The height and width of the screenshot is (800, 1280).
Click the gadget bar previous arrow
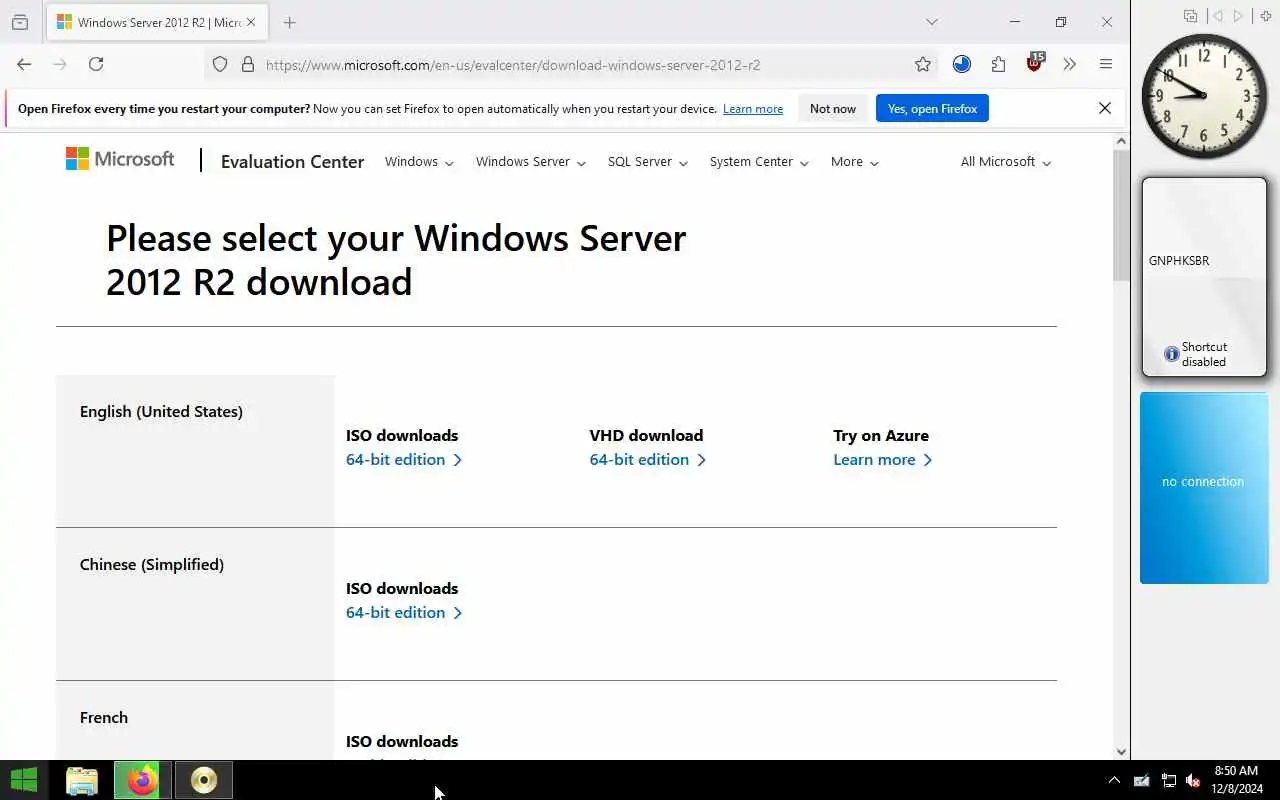pyautogui.click(x=1217, y=16)
